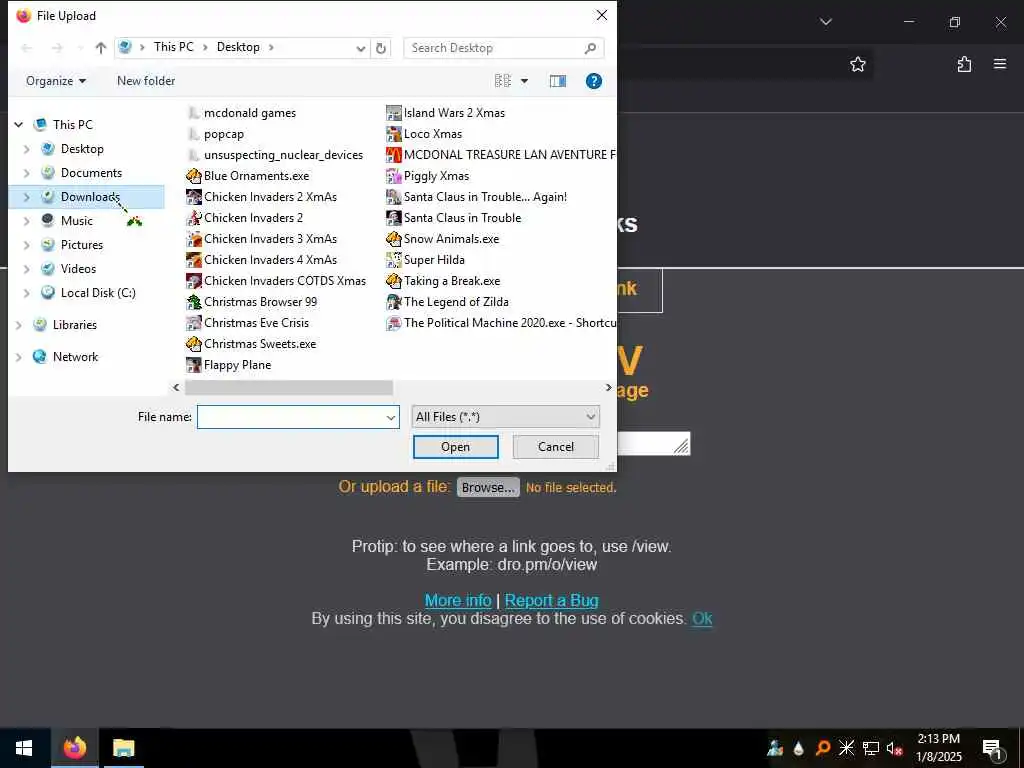Open the Organize menu
Viewport: 1024px width, 768px height.
pos(56,81)
